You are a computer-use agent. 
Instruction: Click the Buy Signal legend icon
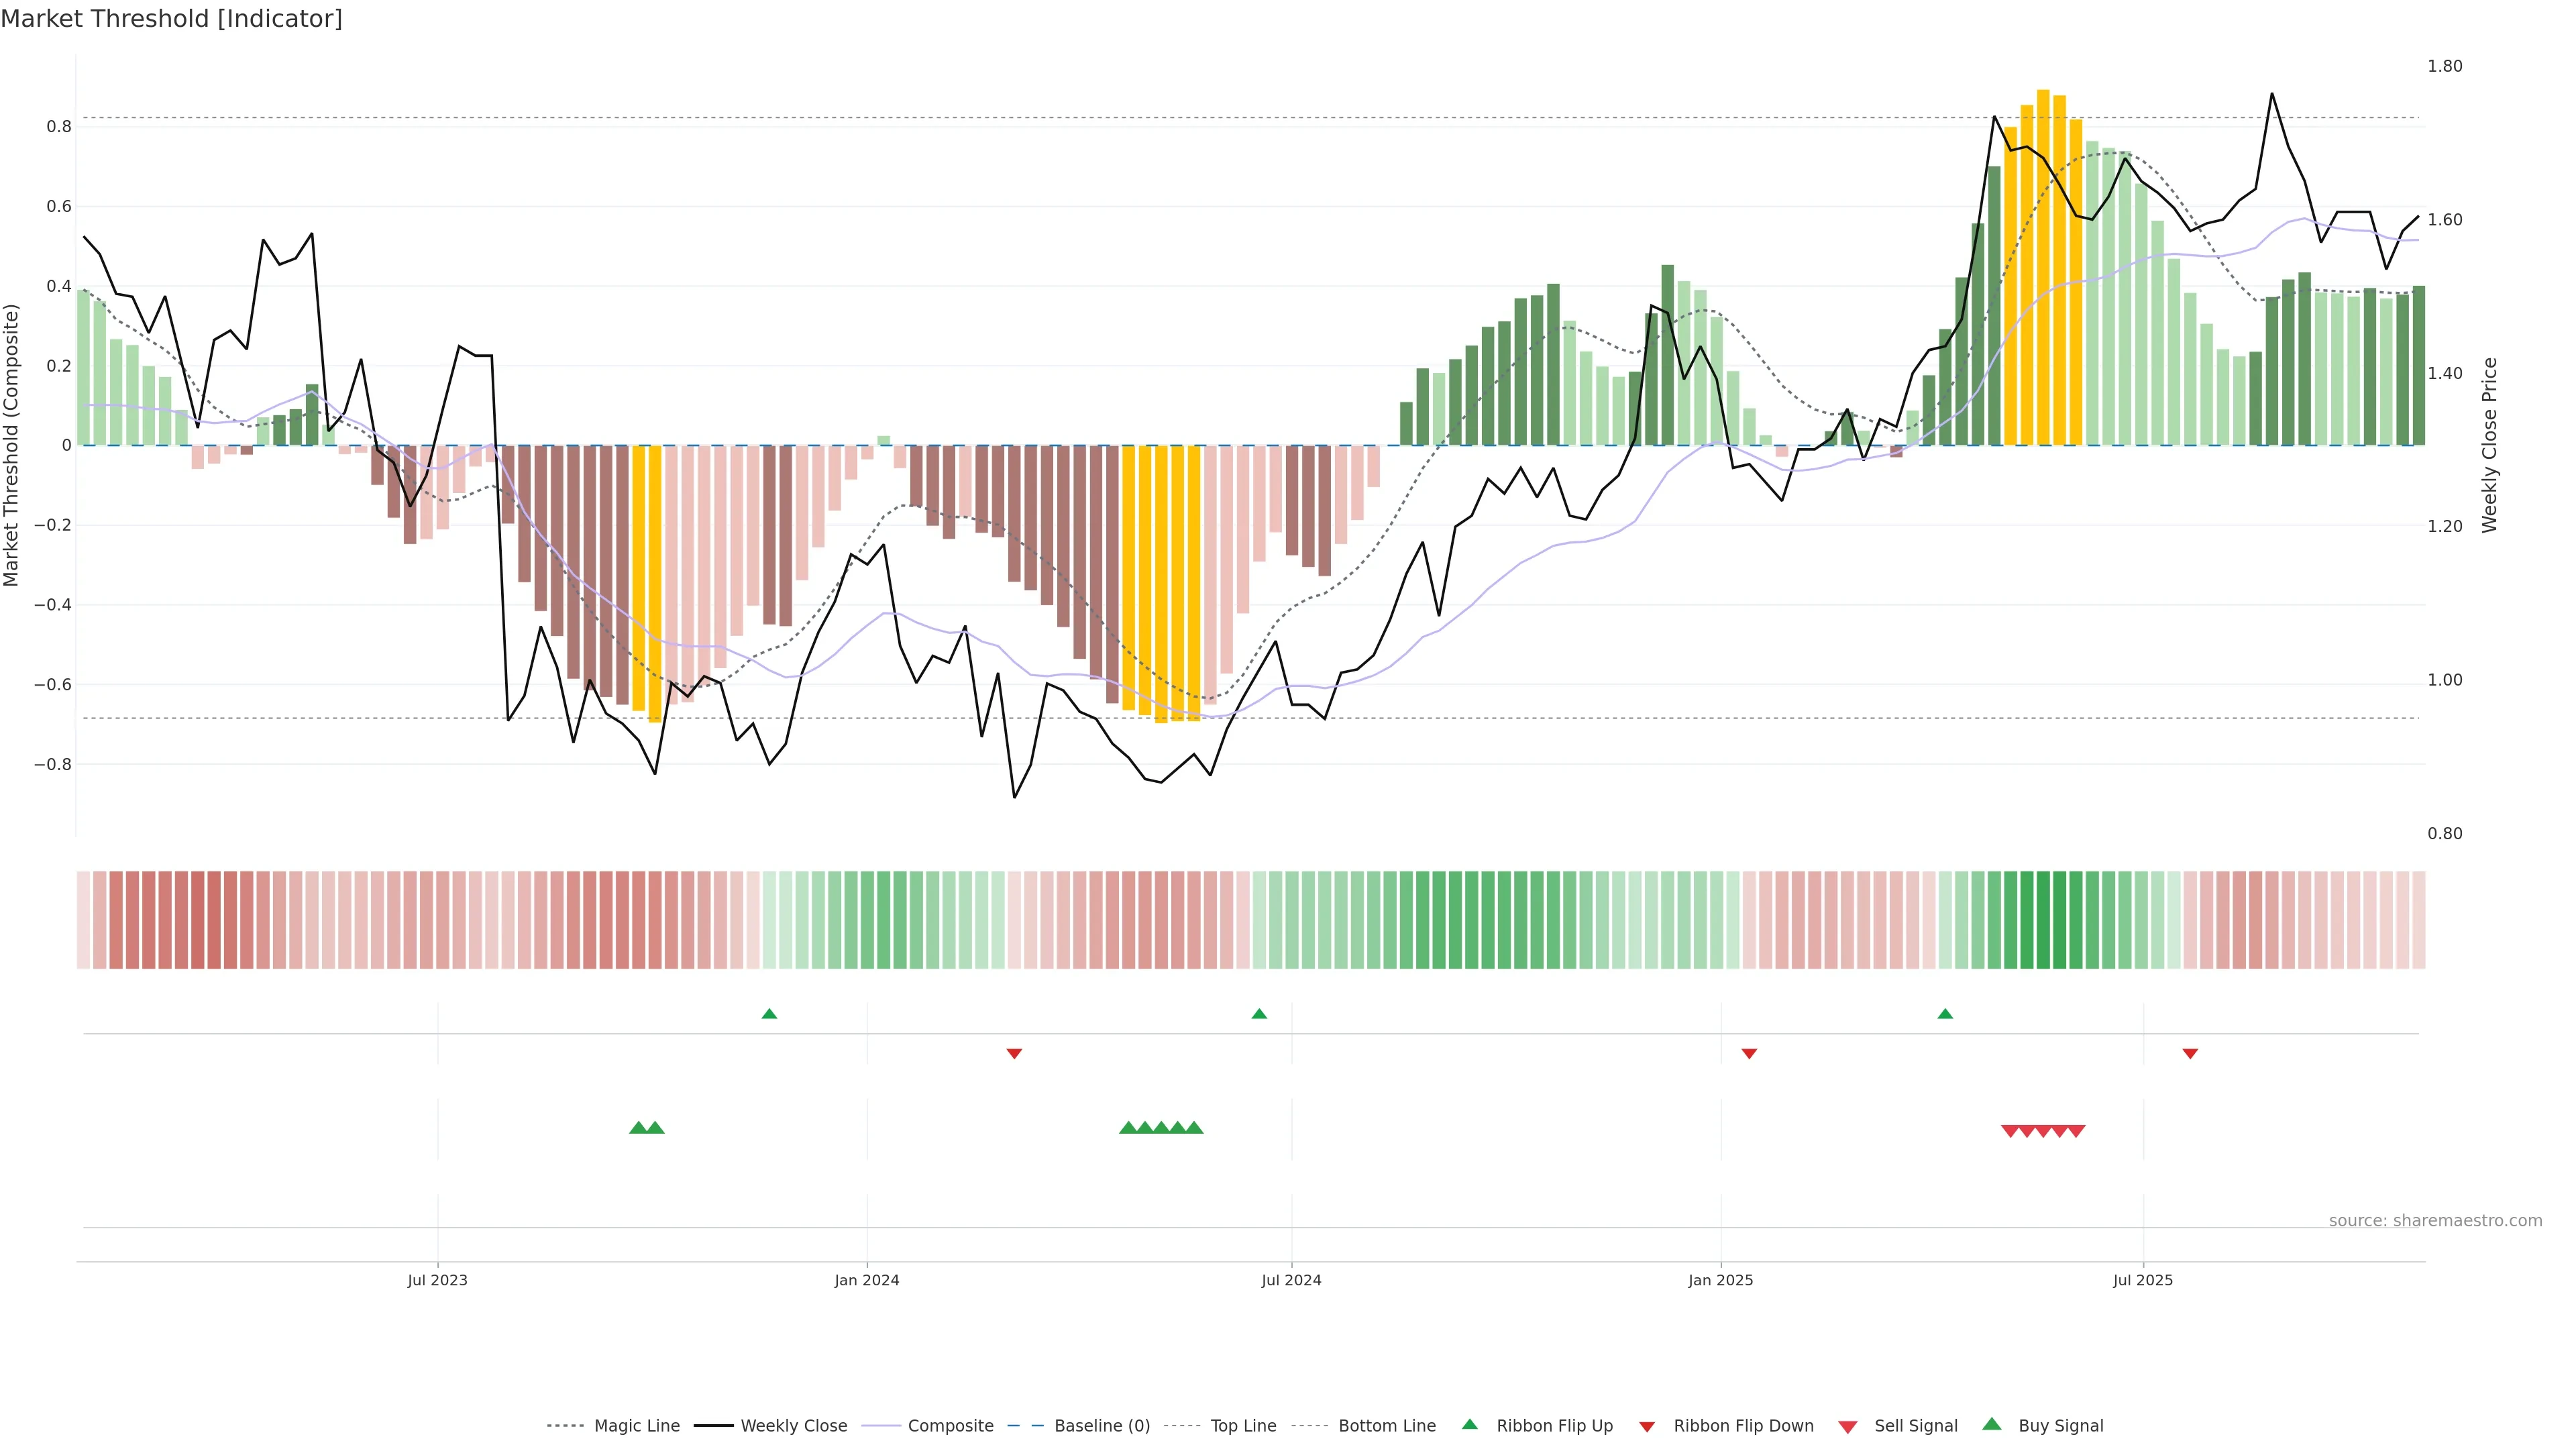pos(1991,1424)
